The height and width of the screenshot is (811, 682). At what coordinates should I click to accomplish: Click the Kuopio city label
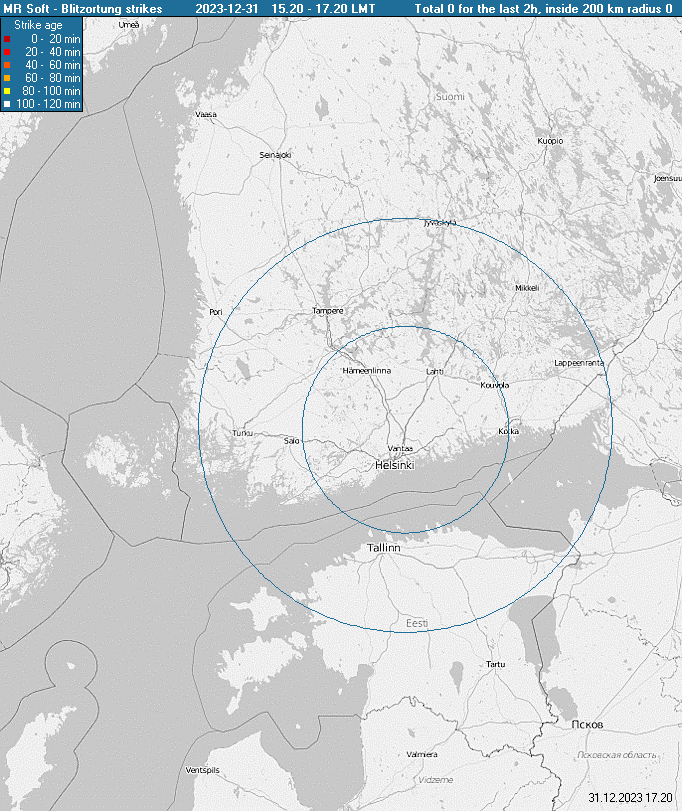pos(551,141)
